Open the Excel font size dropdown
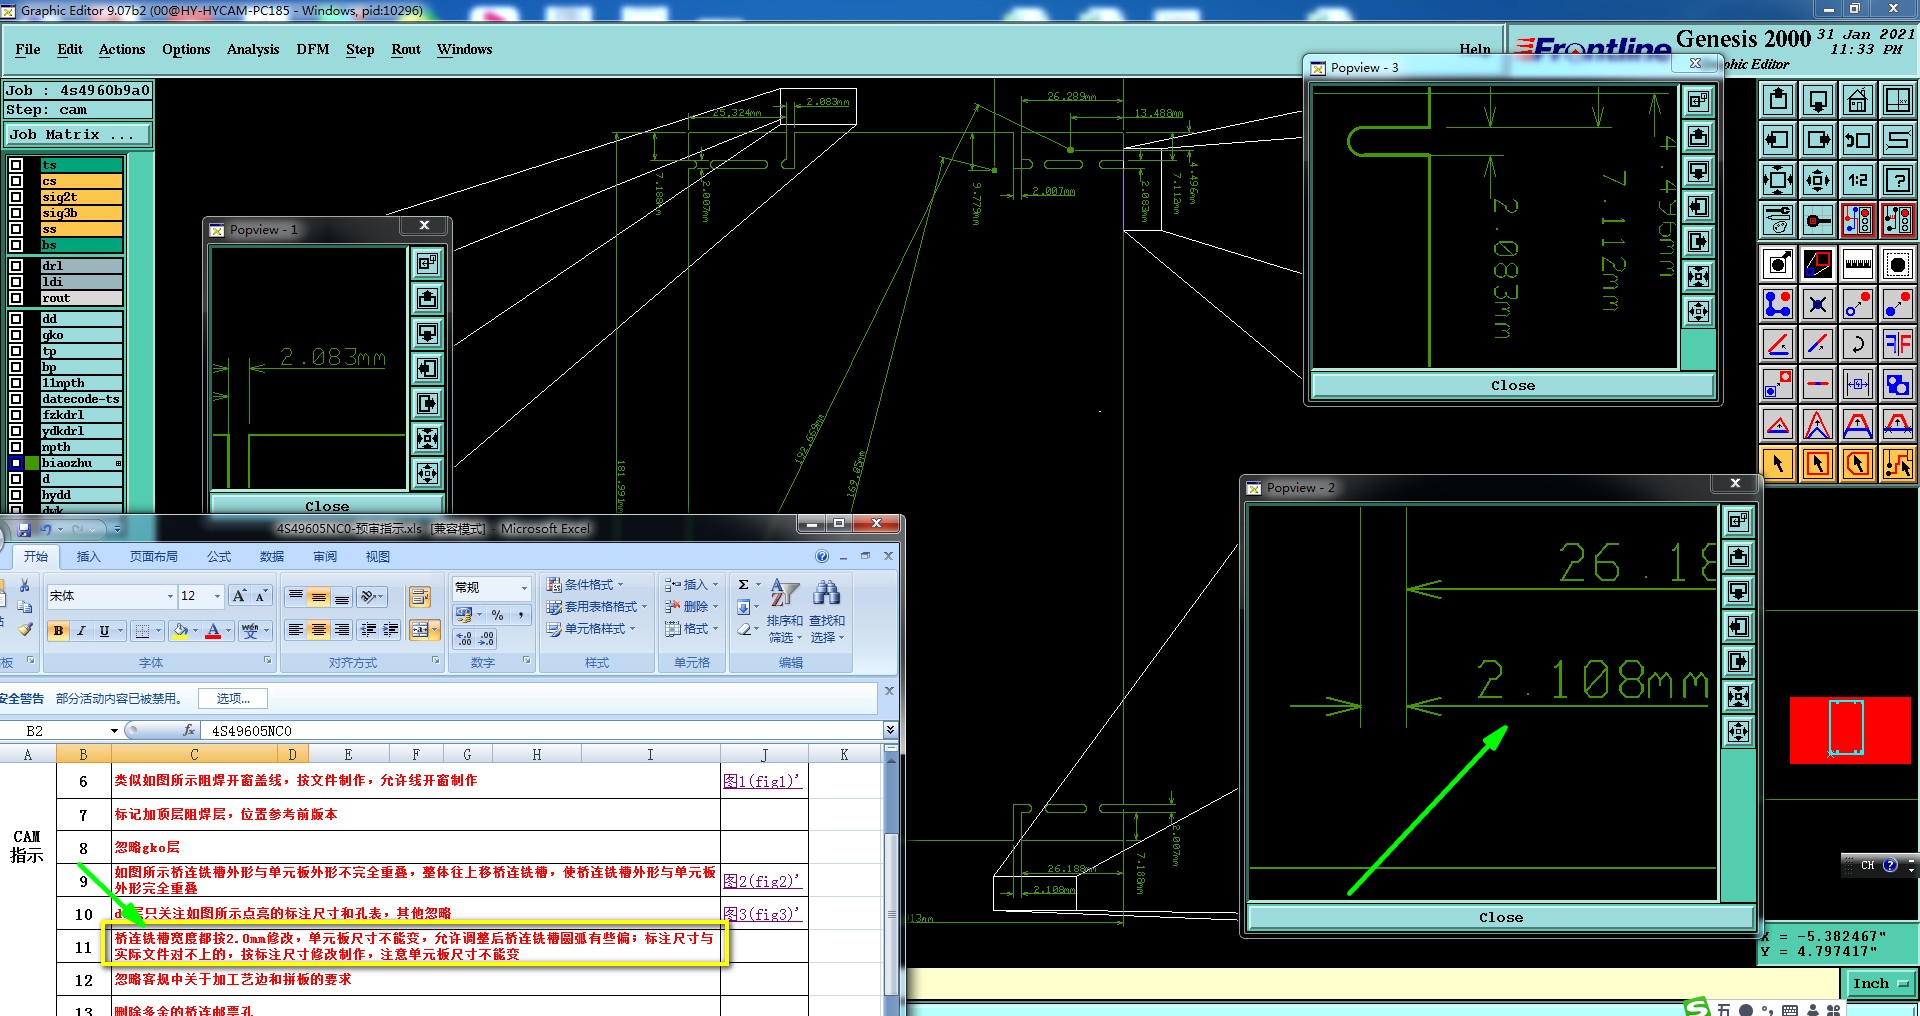The image size is (1920, 1016). click(x=217, y=596)
